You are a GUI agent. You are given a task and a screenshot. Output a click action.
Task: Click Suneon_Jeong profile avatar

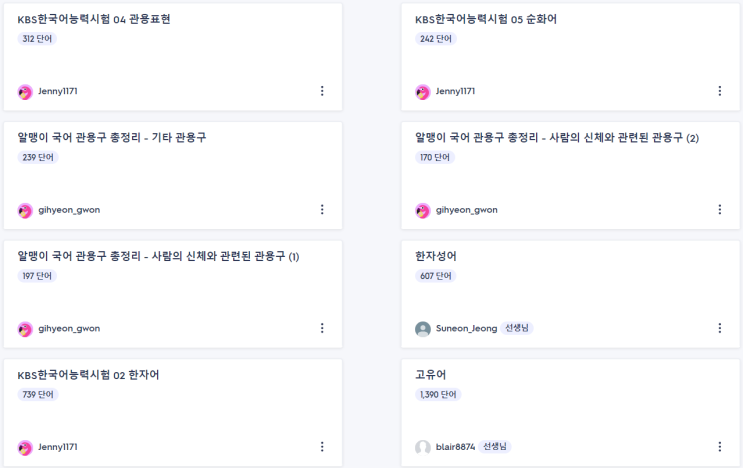pyautogui.click(x=423, y=329)
